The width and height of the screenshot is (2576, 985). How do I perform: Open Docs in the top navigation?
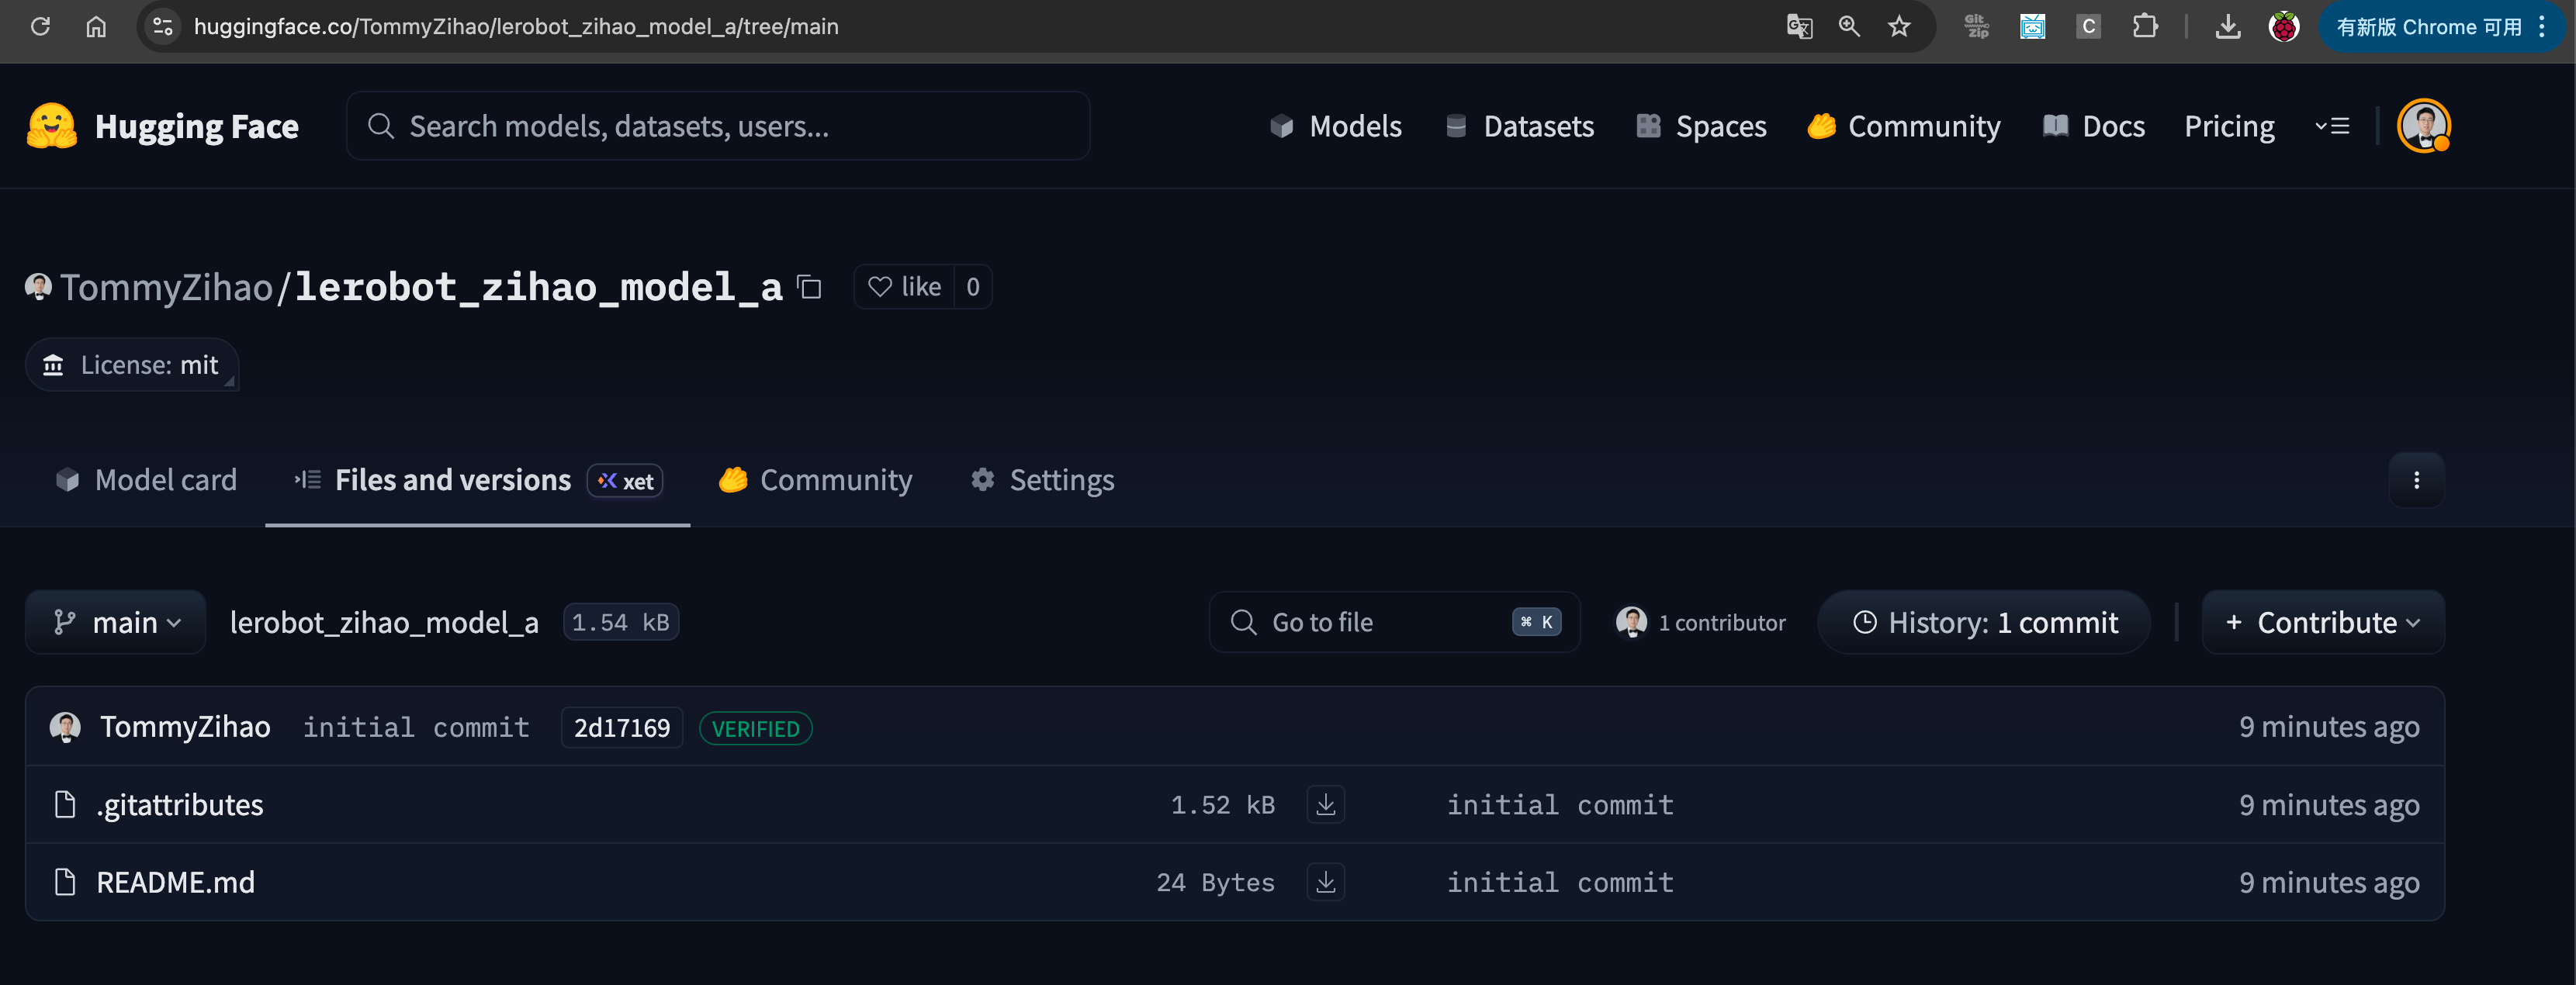click(x=2094, y=126)
